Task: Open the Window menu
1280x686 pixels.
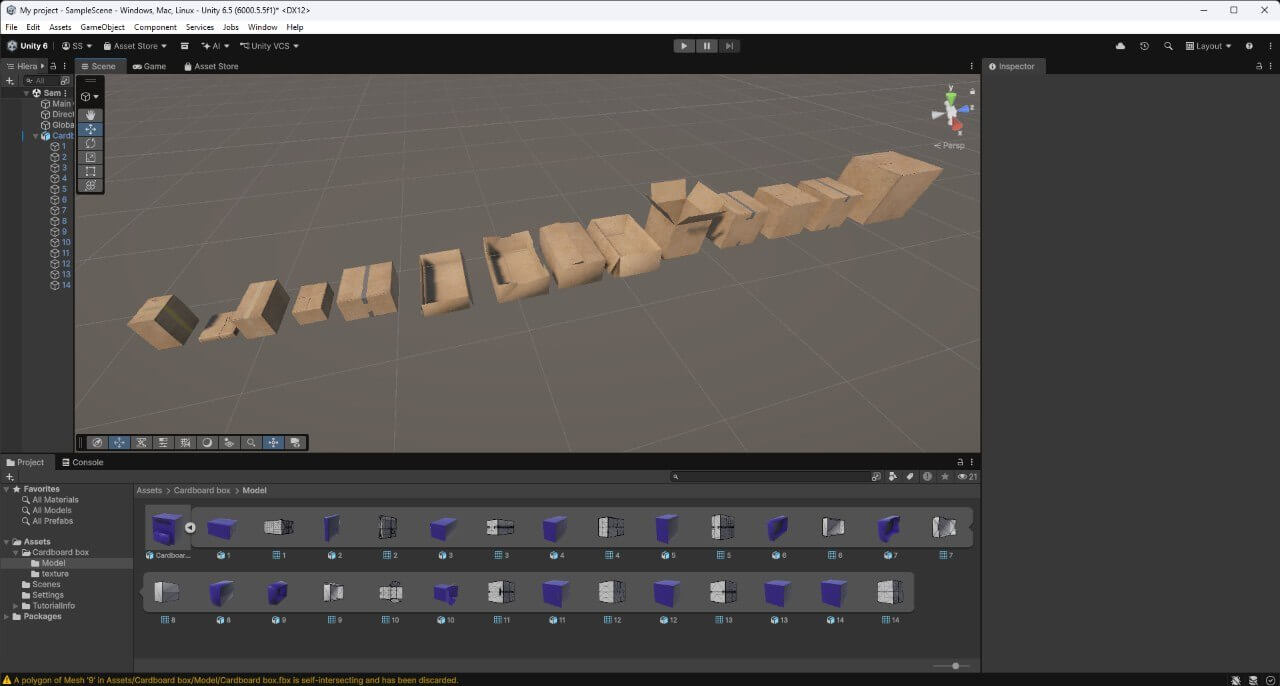Action: [x=263, y=27]
